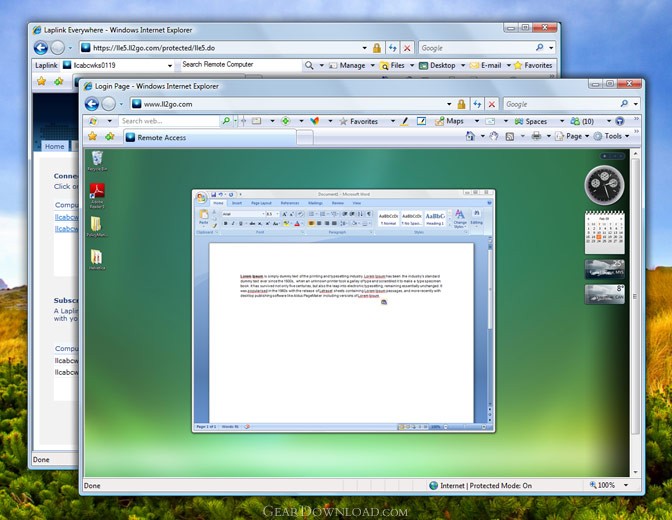This screenshot has width=672, height=520.
Task: Switch to Insert tab in Word ribbon
Action: click(x=237, y=203)
